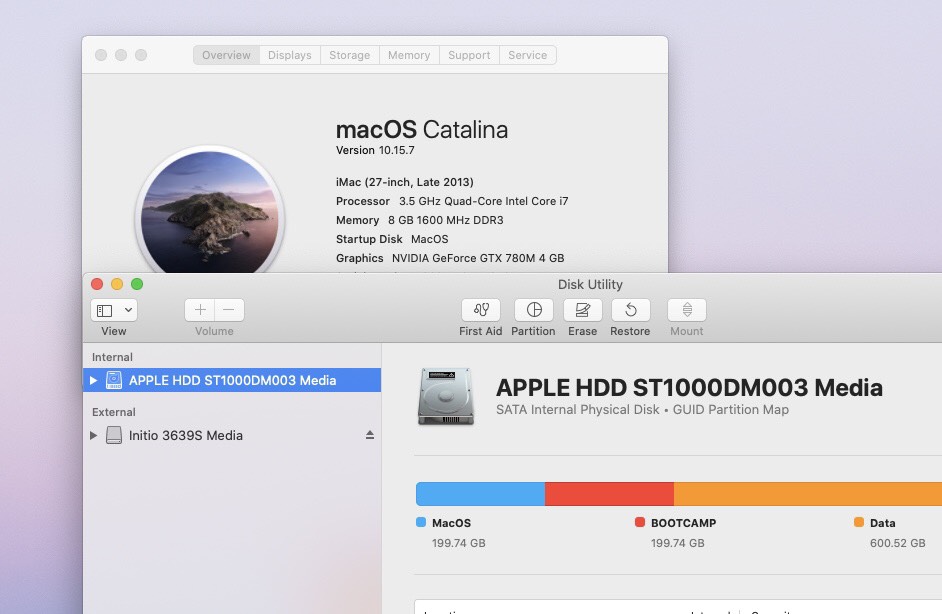
Task: Switch to the Storage tab
Action: (350, 55)
